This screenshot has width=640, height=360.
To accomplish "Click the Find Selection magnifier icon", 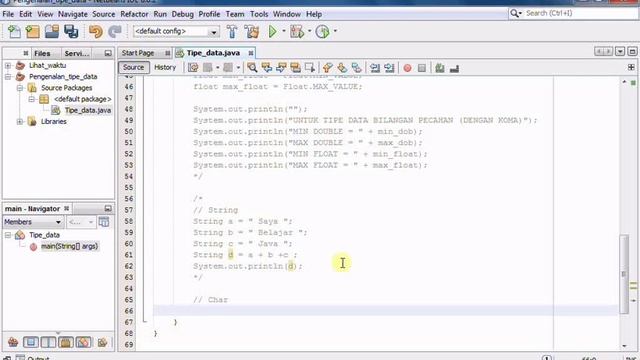I will click(x=252, y=68).
